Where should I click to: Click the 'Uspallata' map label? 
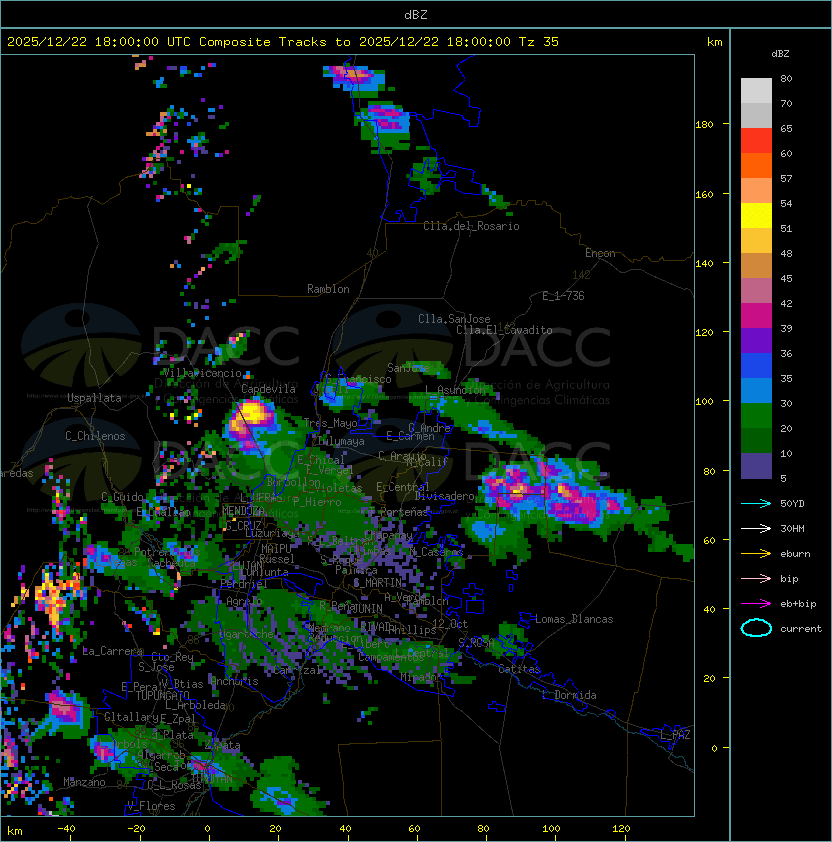(x=94, y=398)
